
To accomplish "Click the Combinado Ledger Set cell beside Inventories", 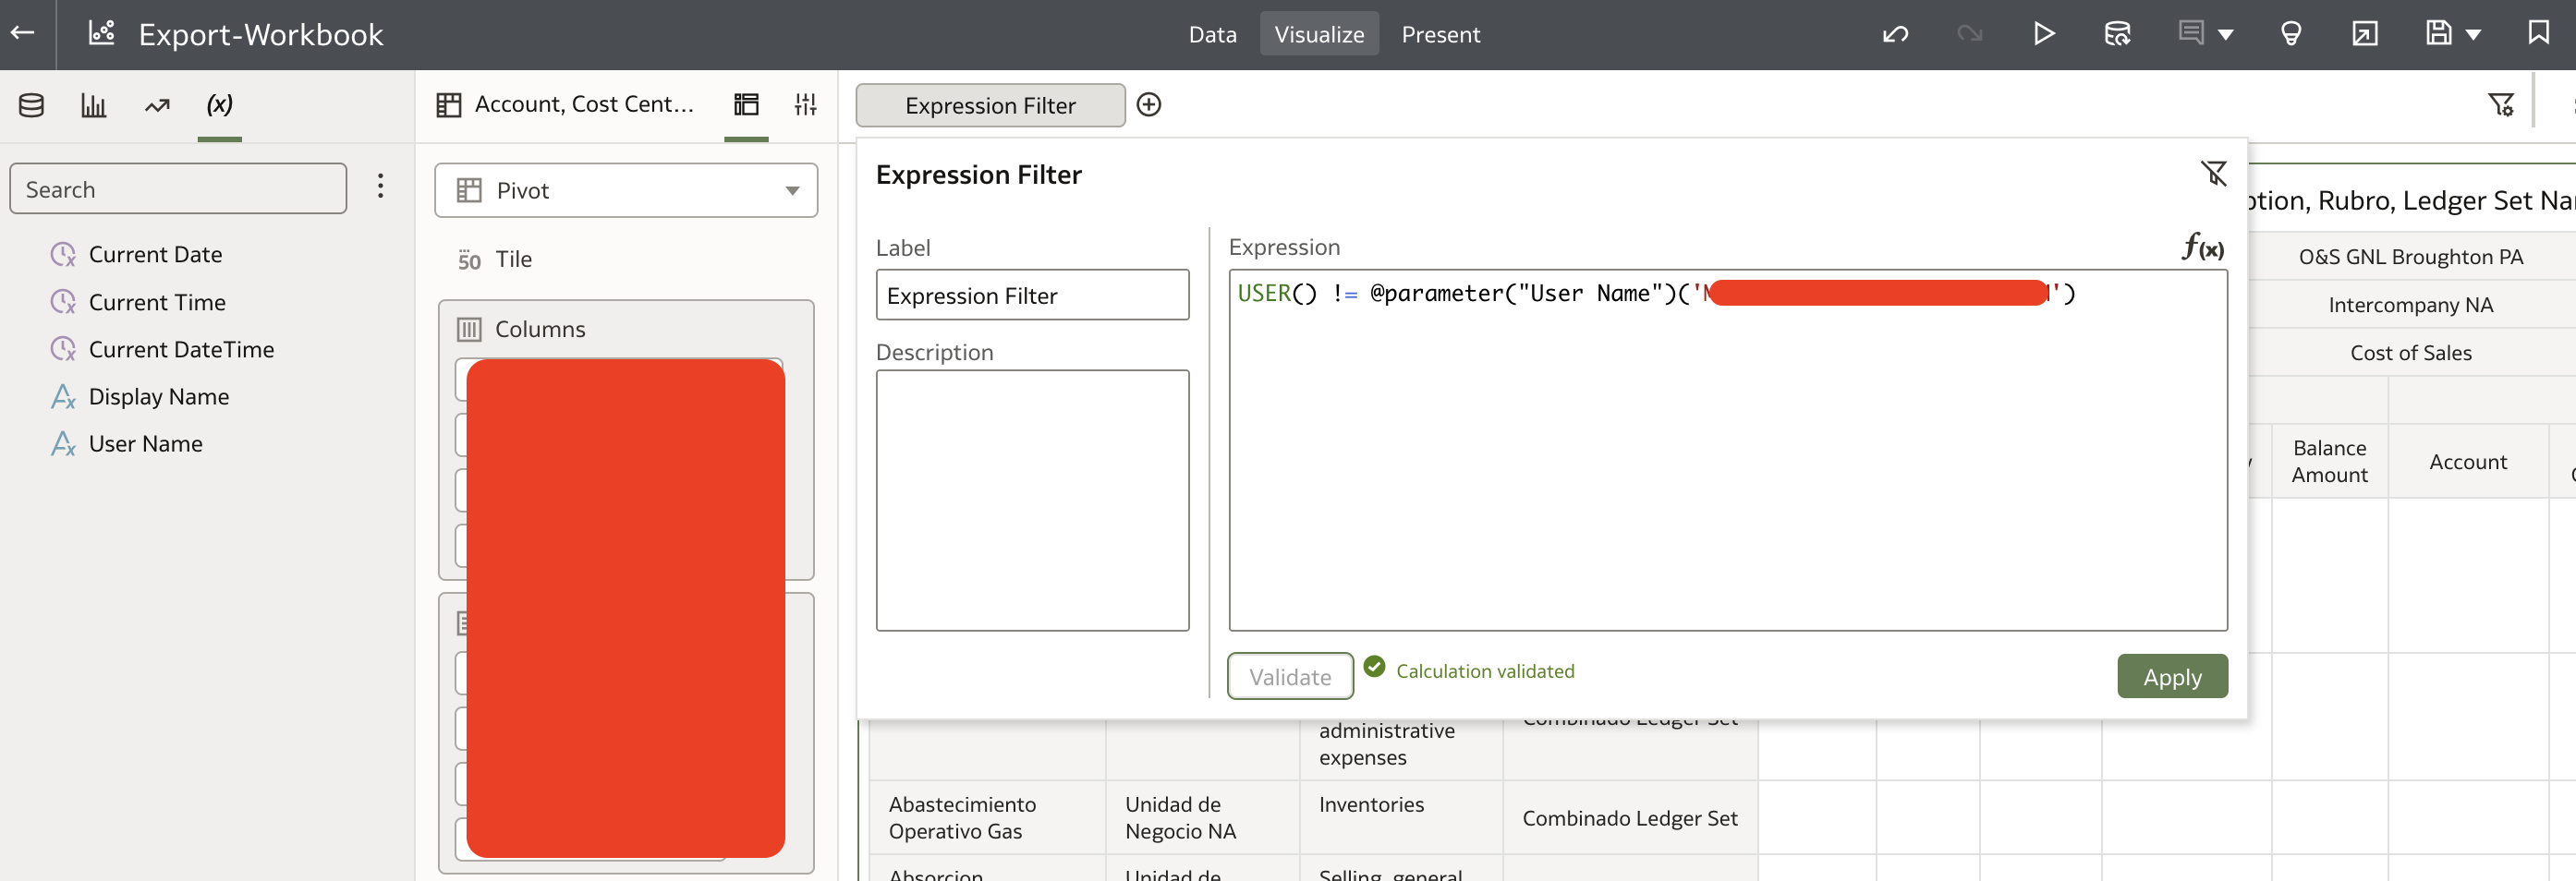I will tap(1629, 817).
